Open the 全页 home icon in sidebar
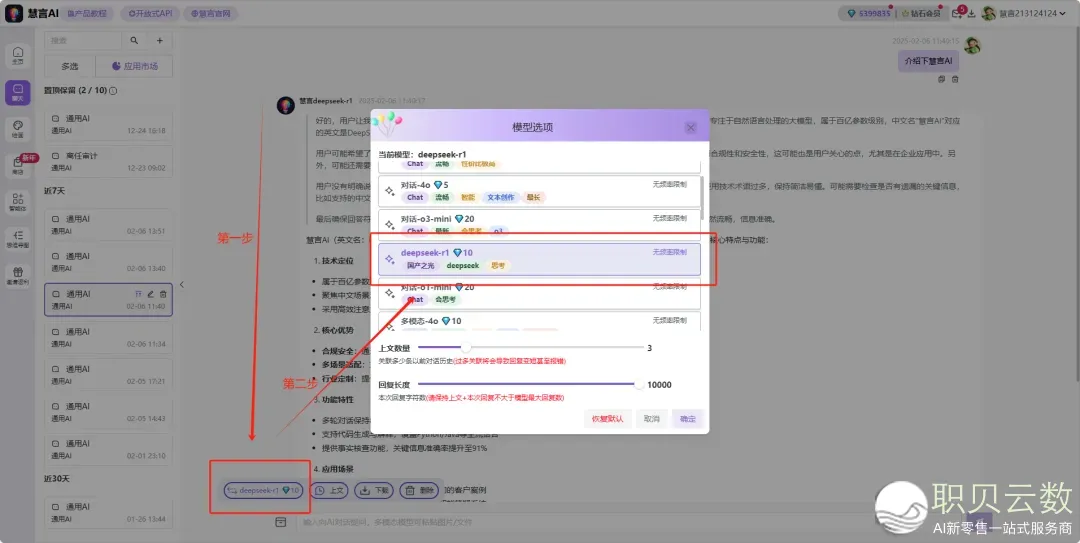This screenshot has height=543, width=1080. [x=18, y=56]
